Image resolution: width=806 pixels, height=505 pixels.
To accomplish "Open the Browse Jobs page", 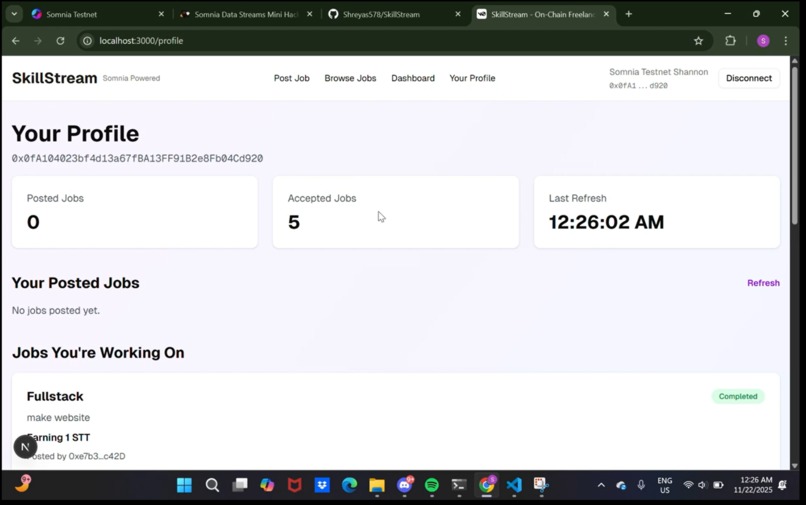I will tap(350, 78).
